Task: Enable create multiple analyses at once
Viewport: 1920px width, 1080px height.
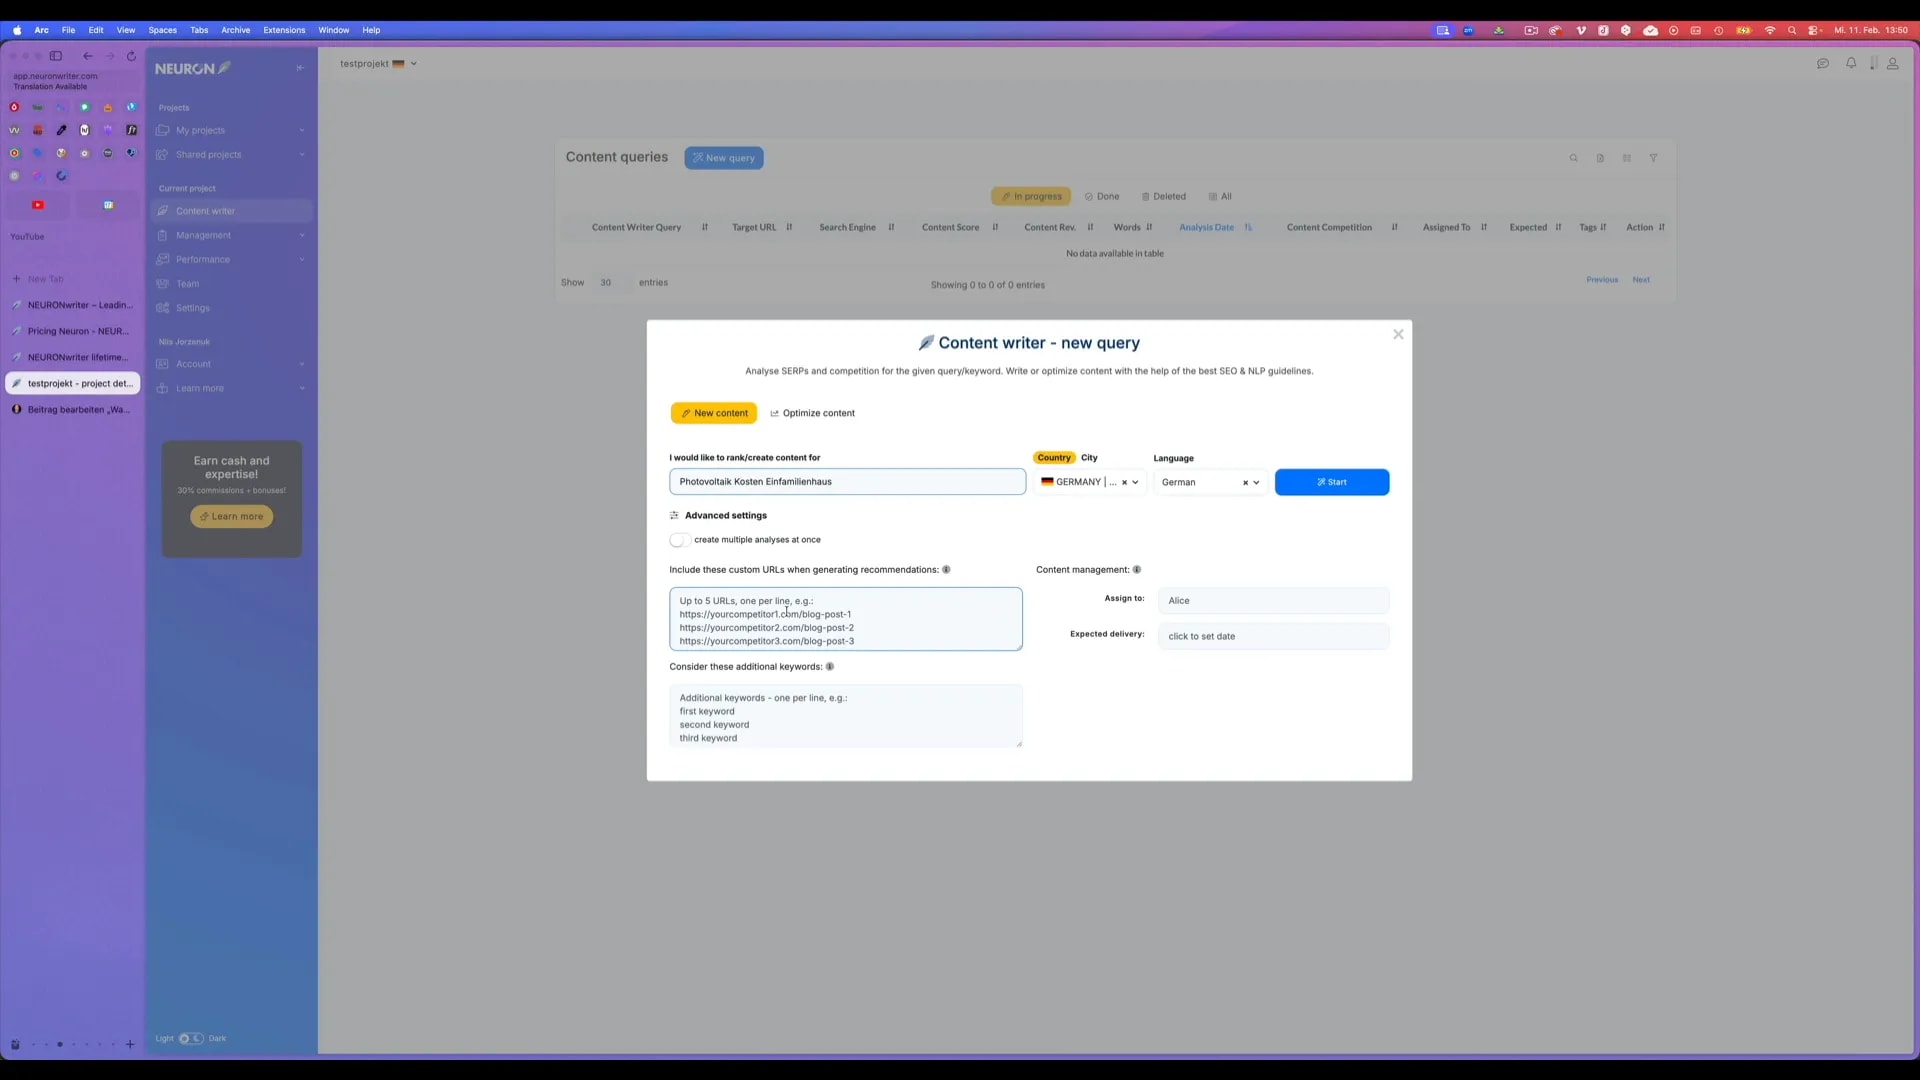Action: pyautogui.click(x=678, y=540)
